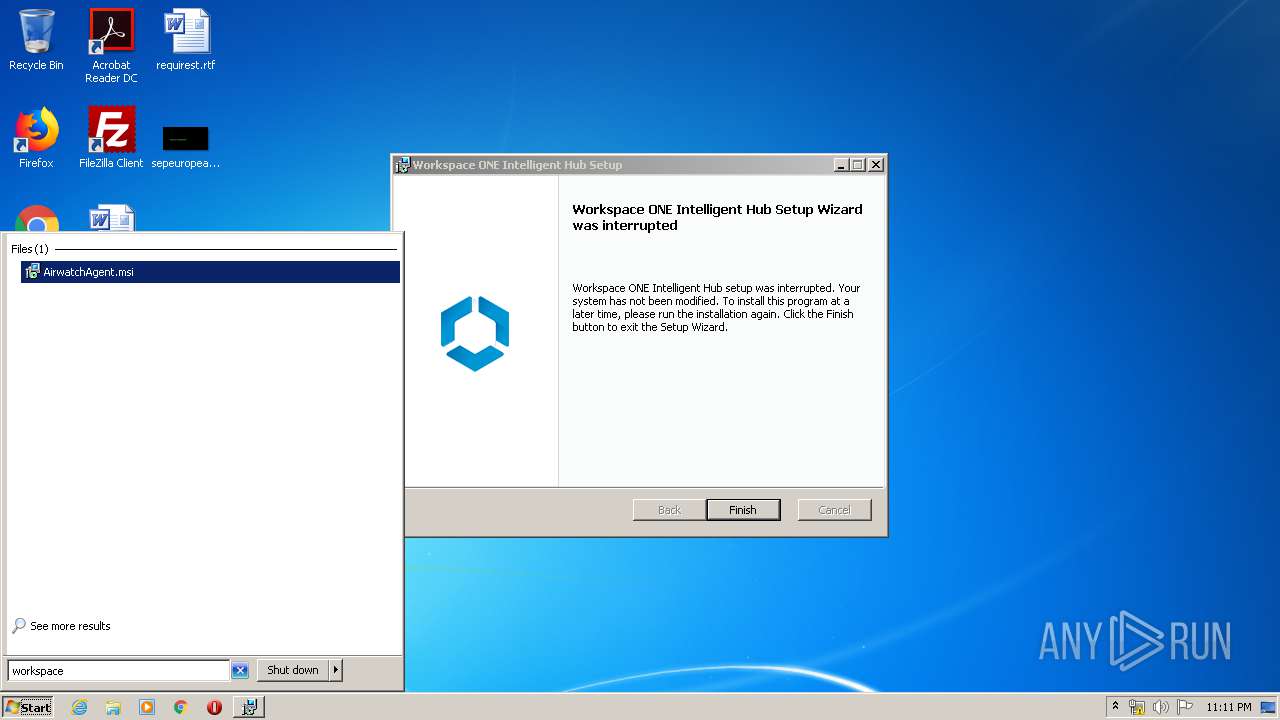The height and width of the screenshot is (720, 1280).
Task: Click the Files (1) results header
Action: (x=30, y=249)
